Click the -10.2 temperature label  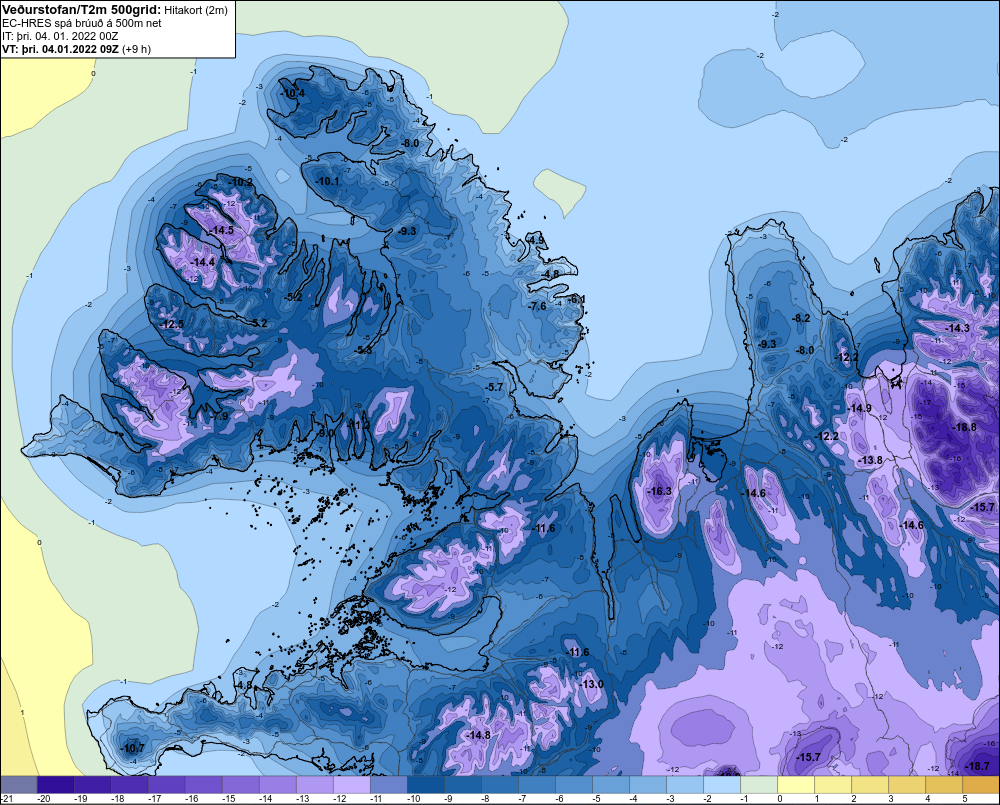pos(241,182)
